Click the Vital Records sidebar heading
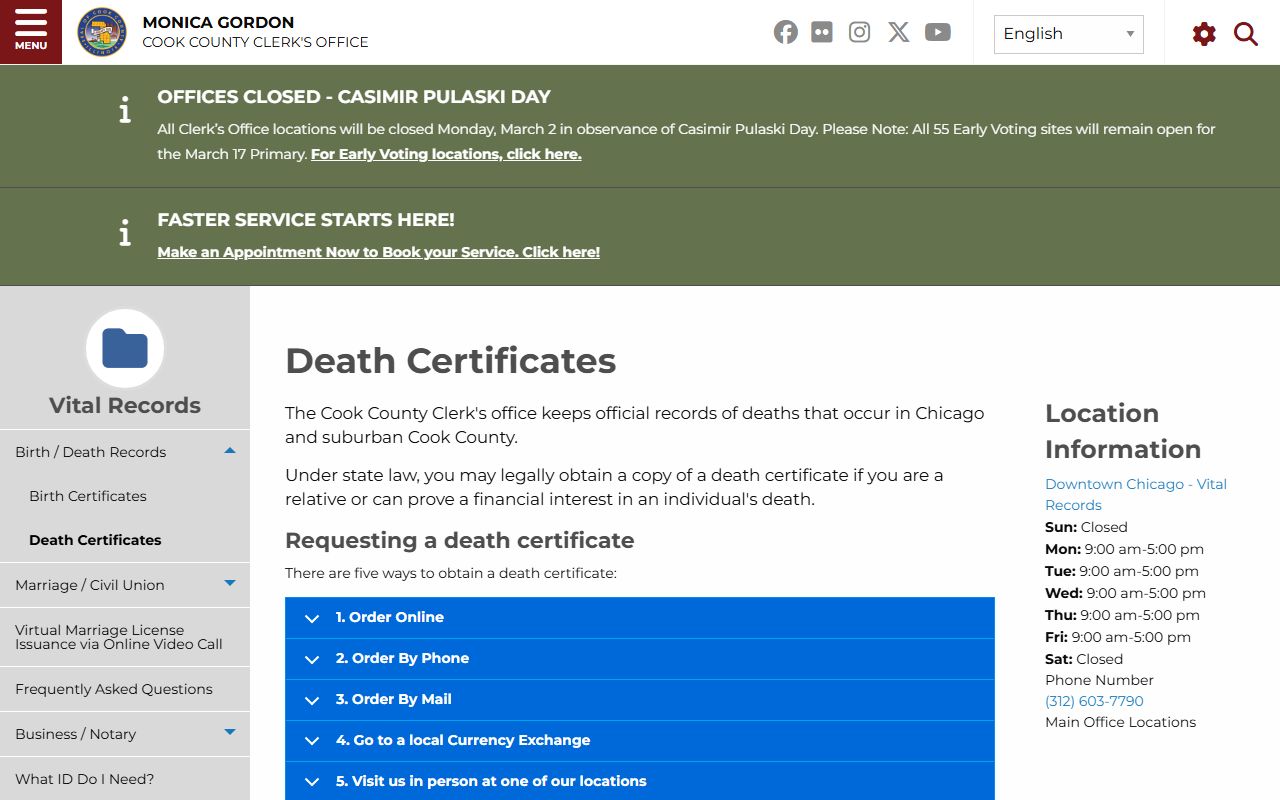The height and width of the screenshot is (800, 1280). tap(125, 405)
